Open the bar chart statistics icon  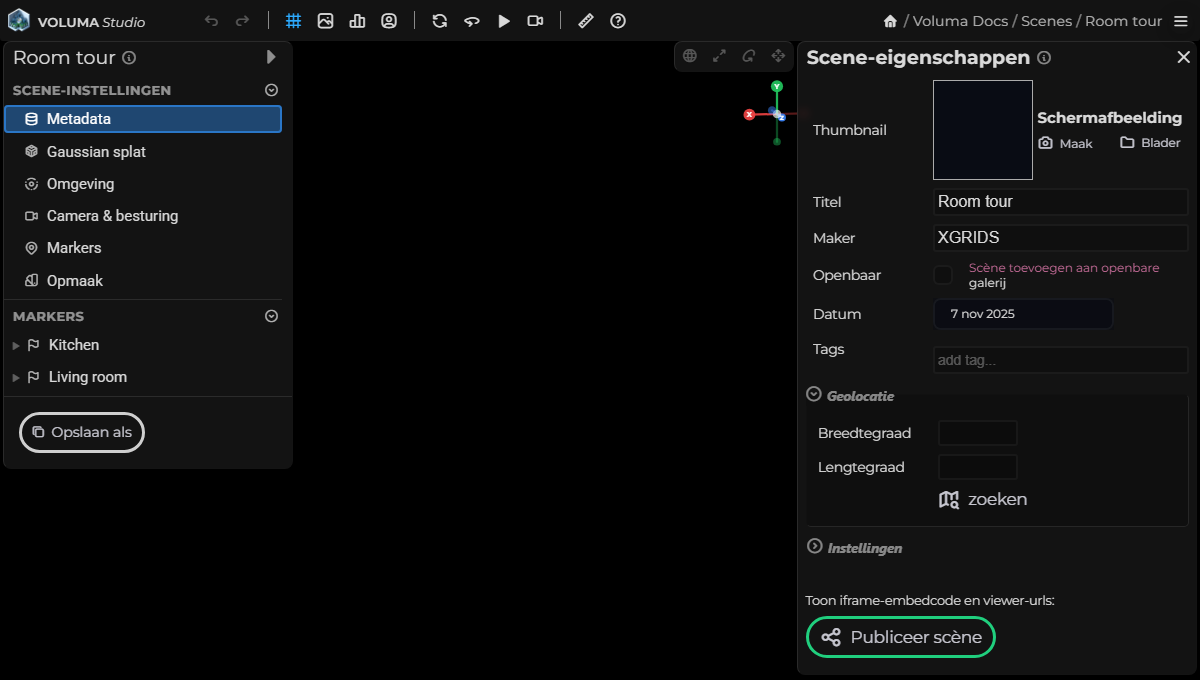coord(357,21)
